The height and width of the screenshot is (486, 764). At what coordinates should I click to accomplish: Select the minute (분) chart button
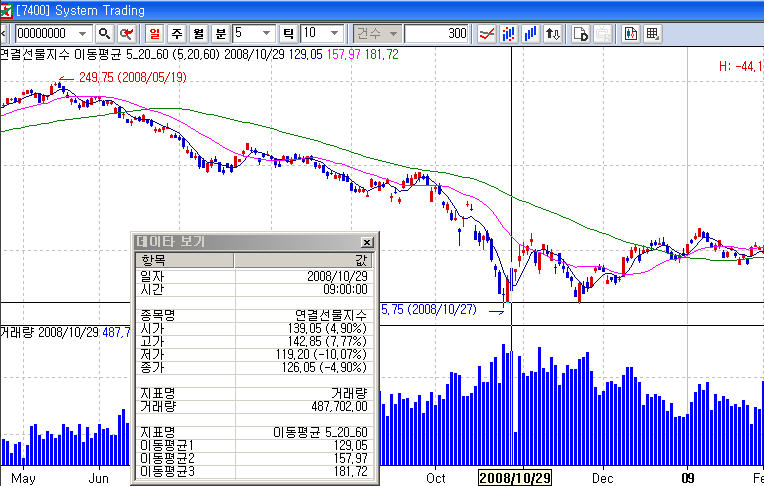coord(220,33)
